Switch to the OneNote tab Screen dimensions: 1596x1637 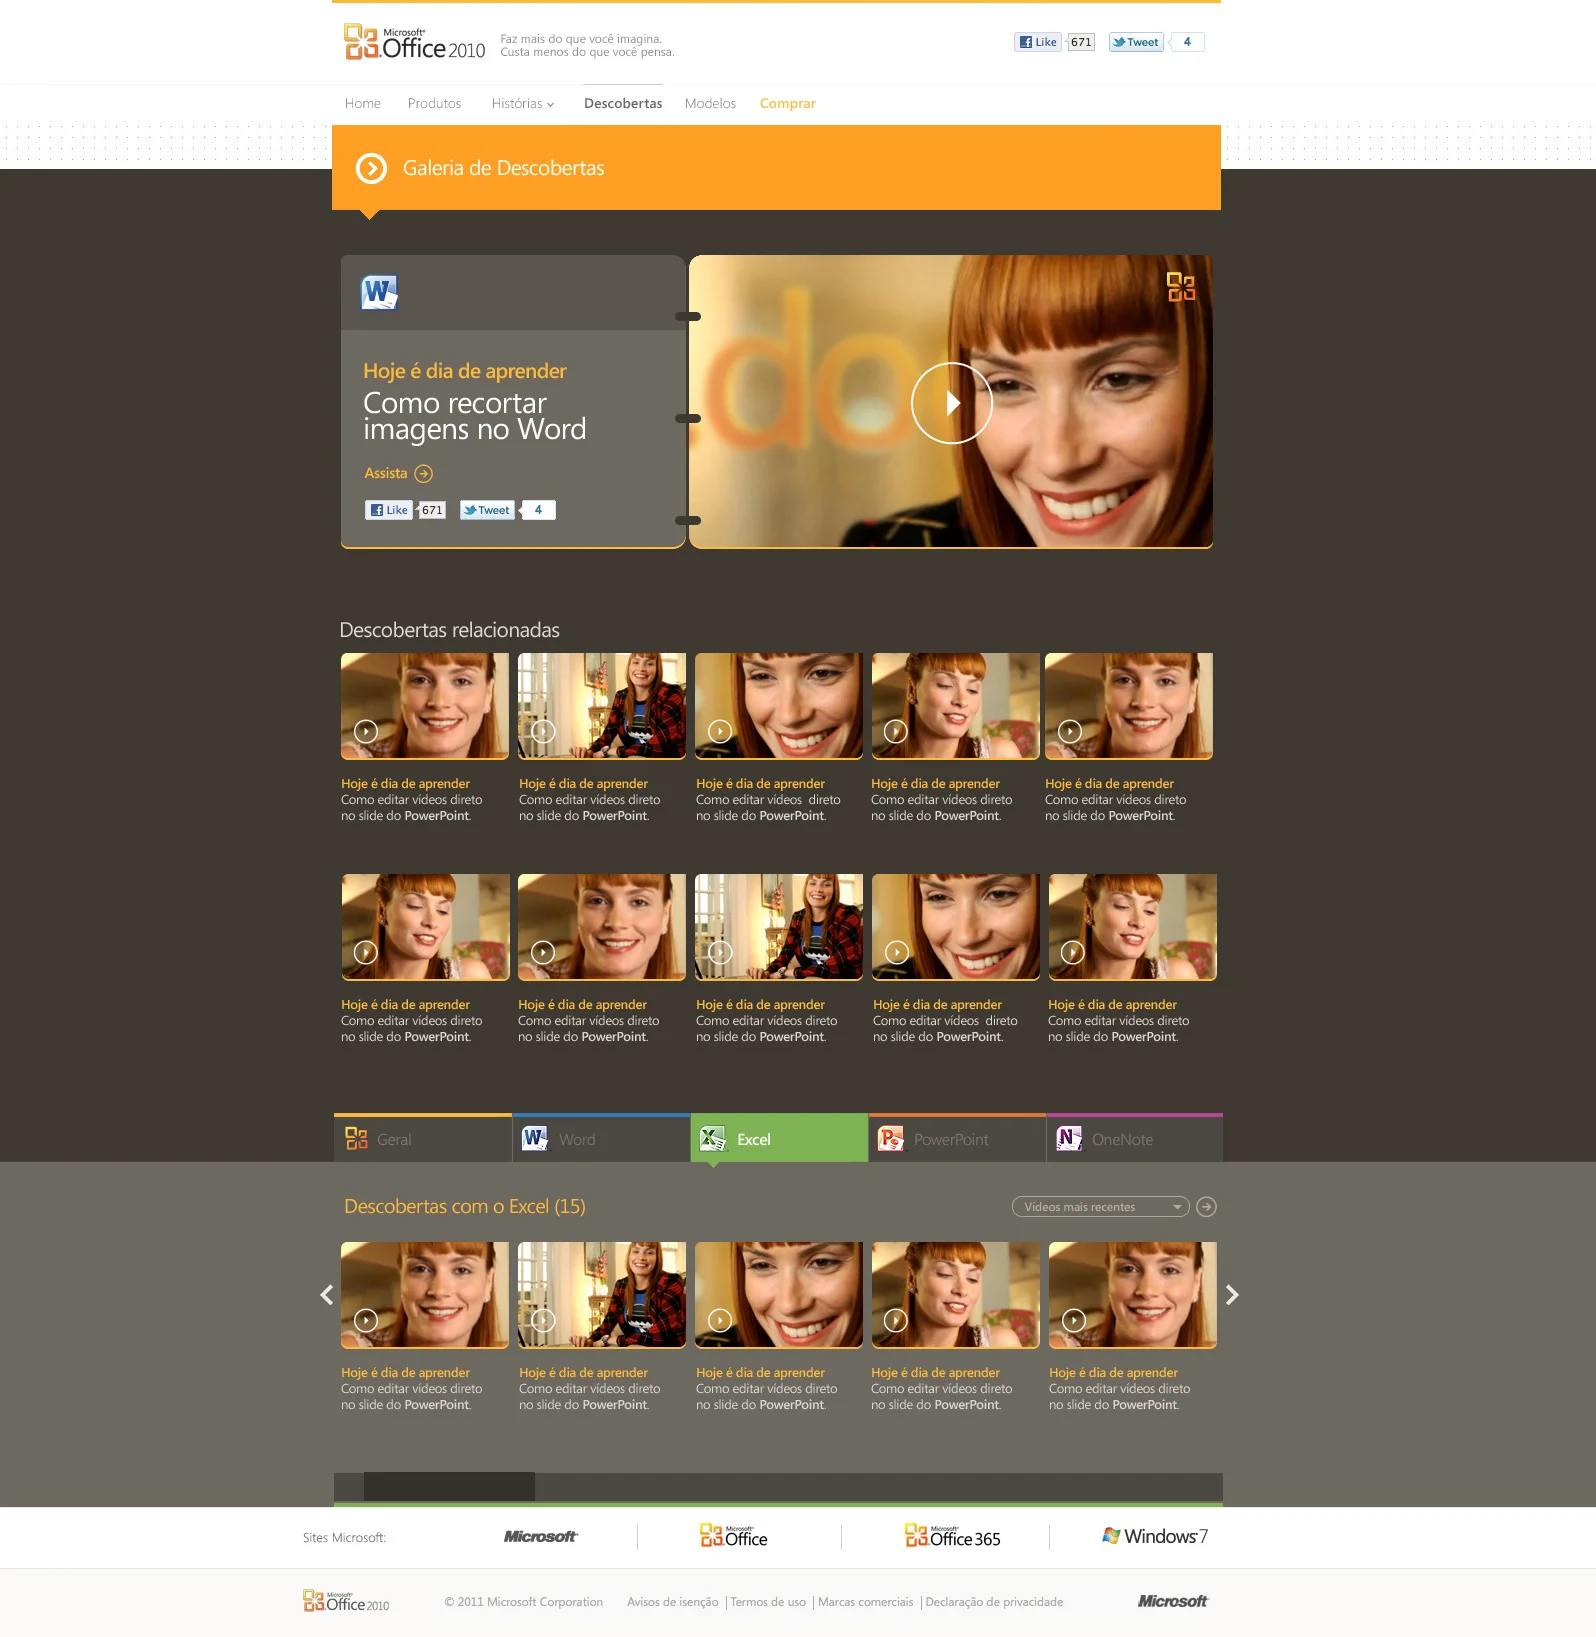[x=1135, y=1138]
